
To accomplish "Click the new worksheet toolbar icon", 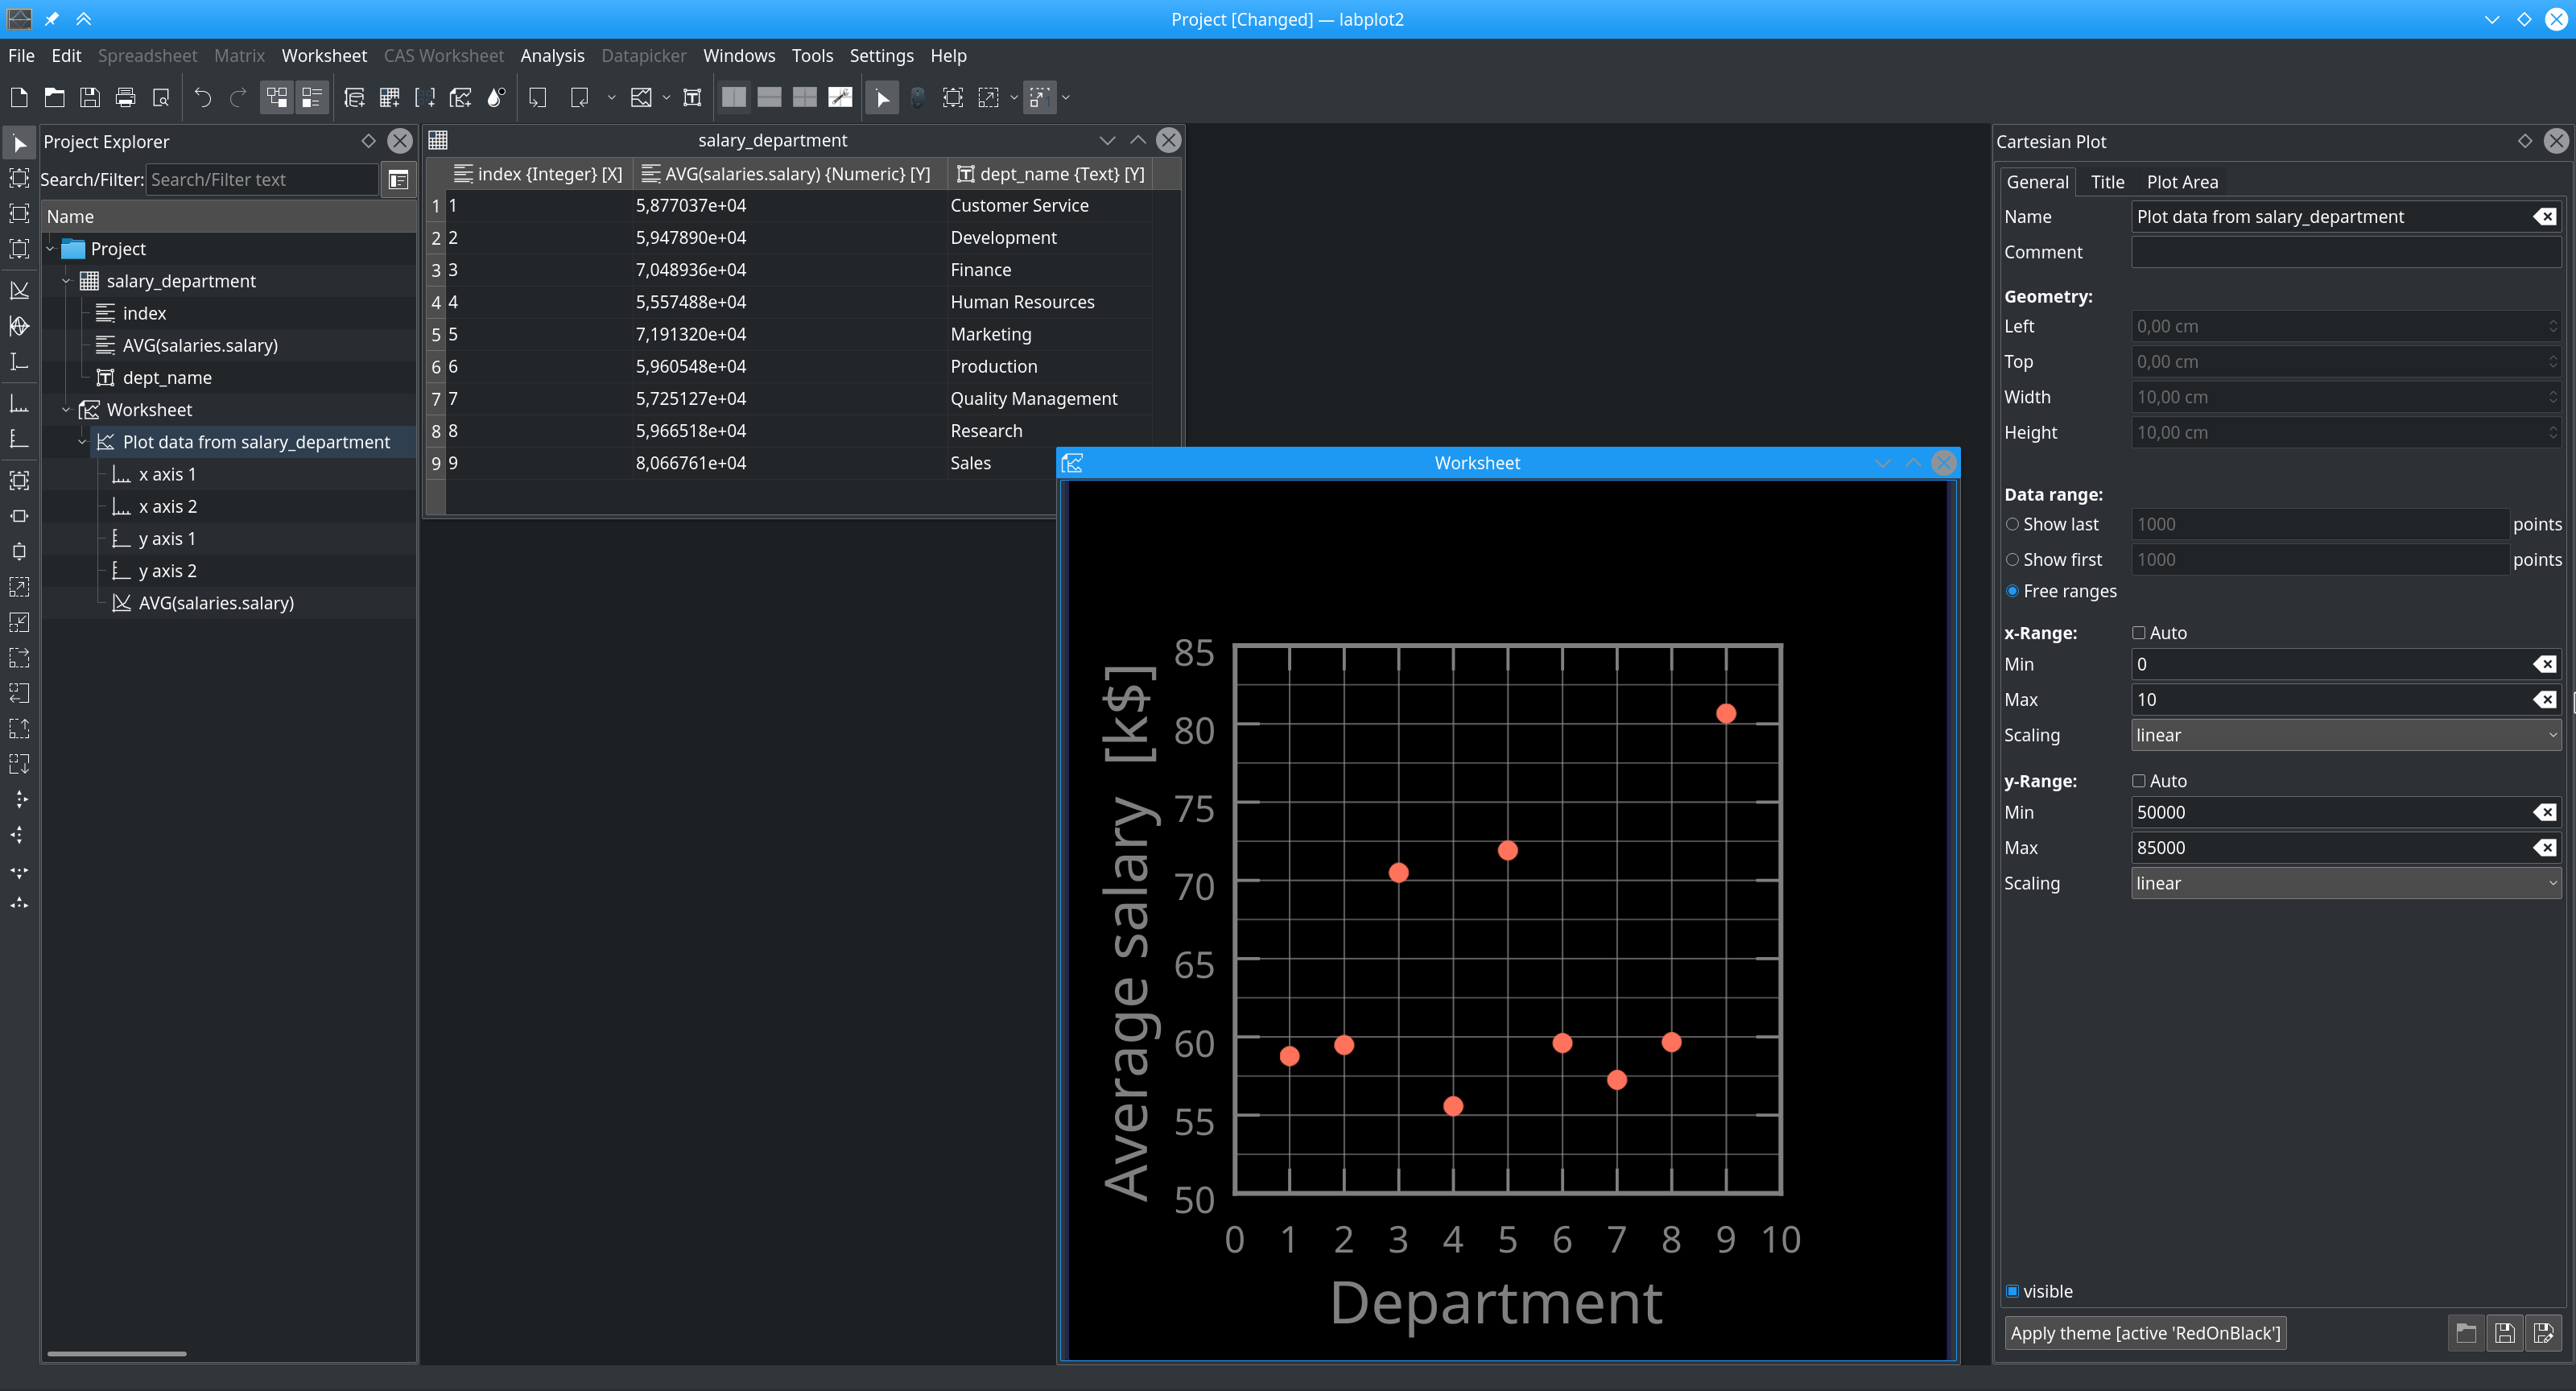I will click(x=460, y=97).
